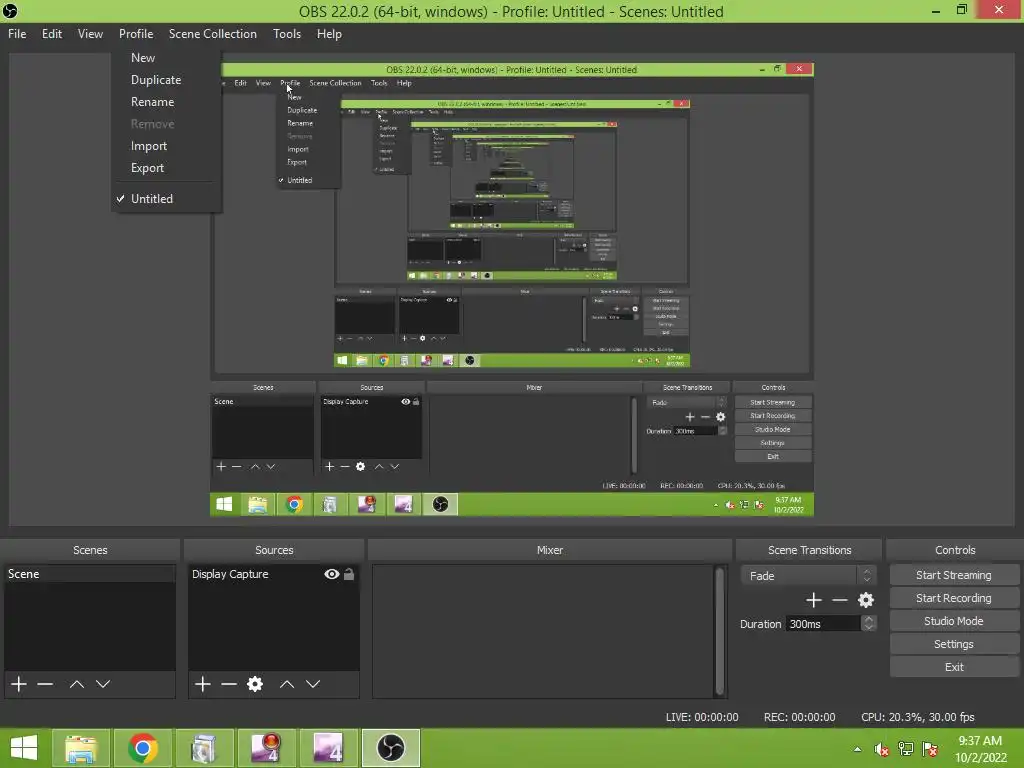Click CPU 20.3% status bar text
1024x768 pixels.
[917, 717]
